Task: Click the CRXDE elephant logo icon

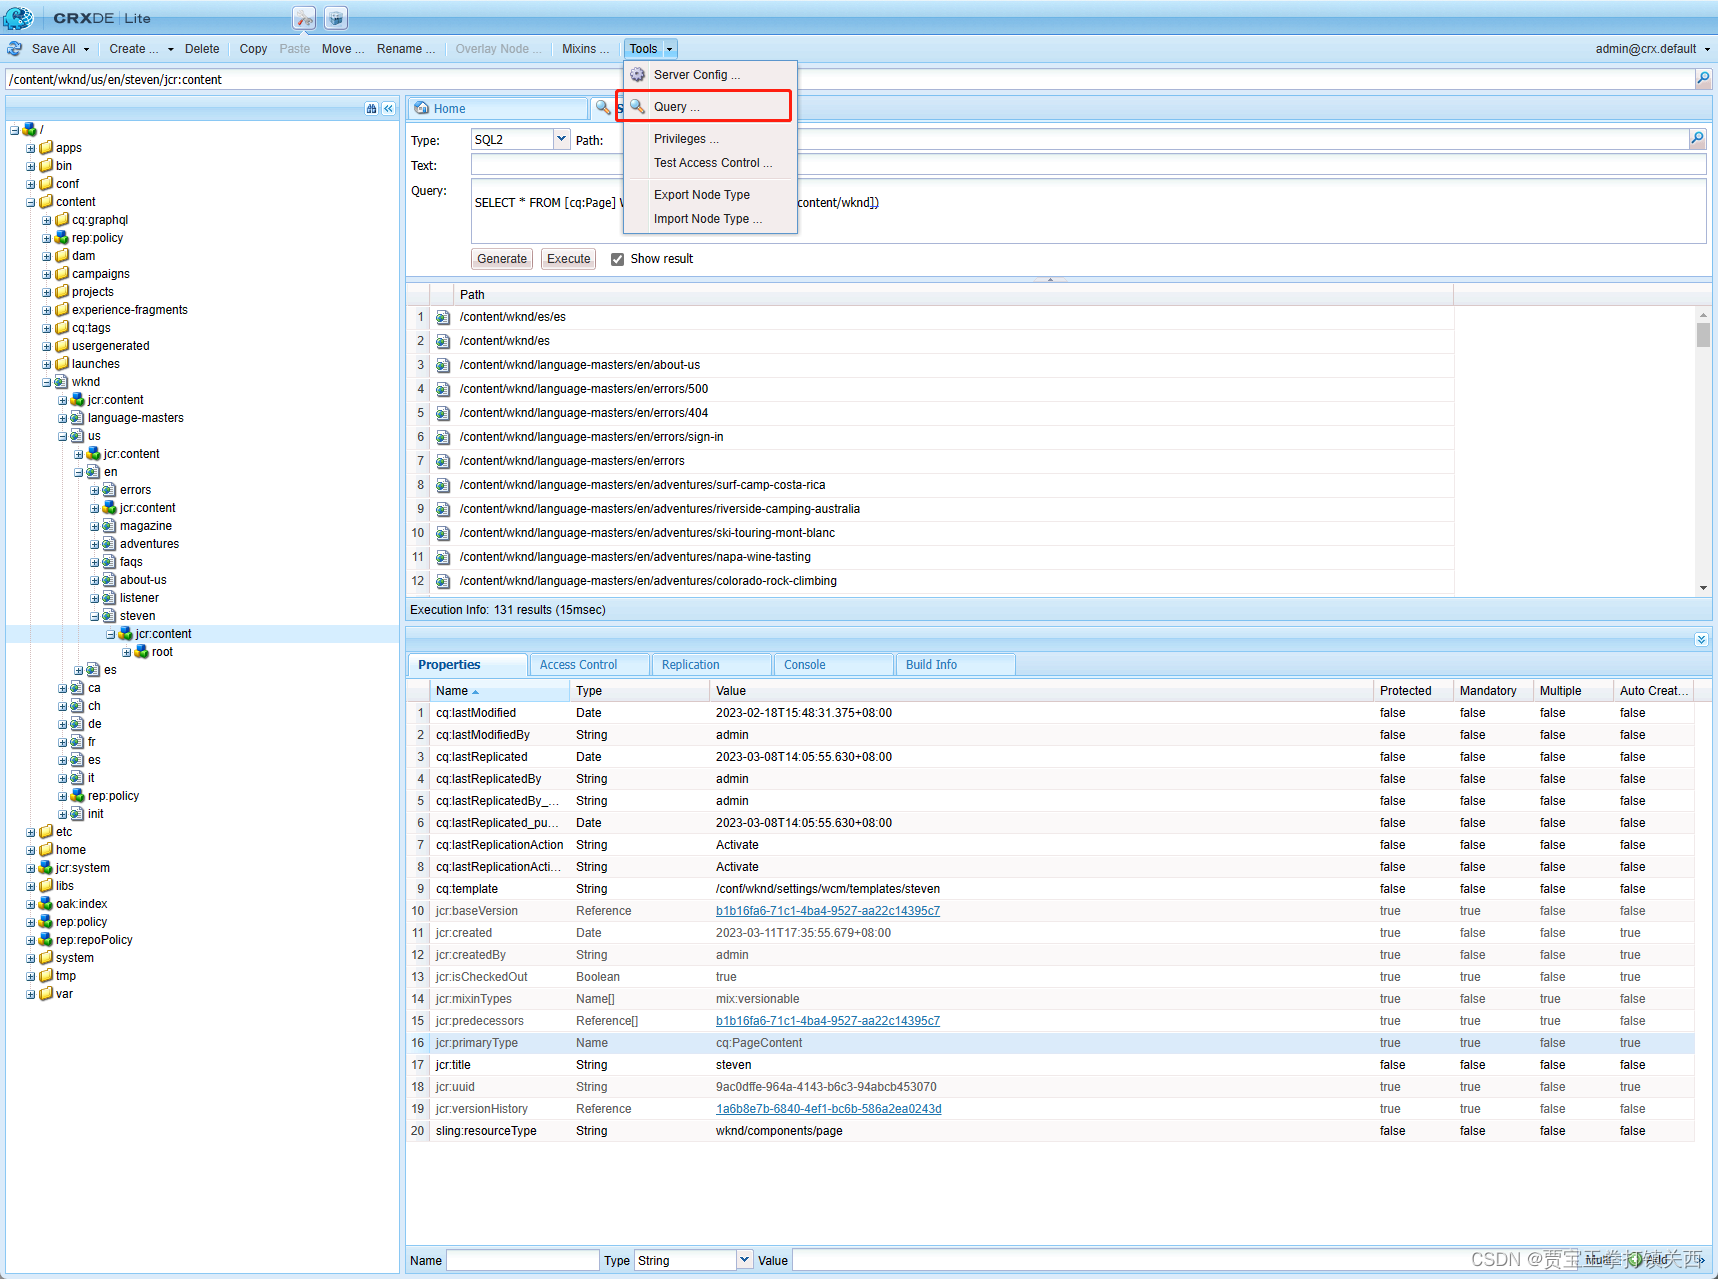Action: tap(20, 17)
